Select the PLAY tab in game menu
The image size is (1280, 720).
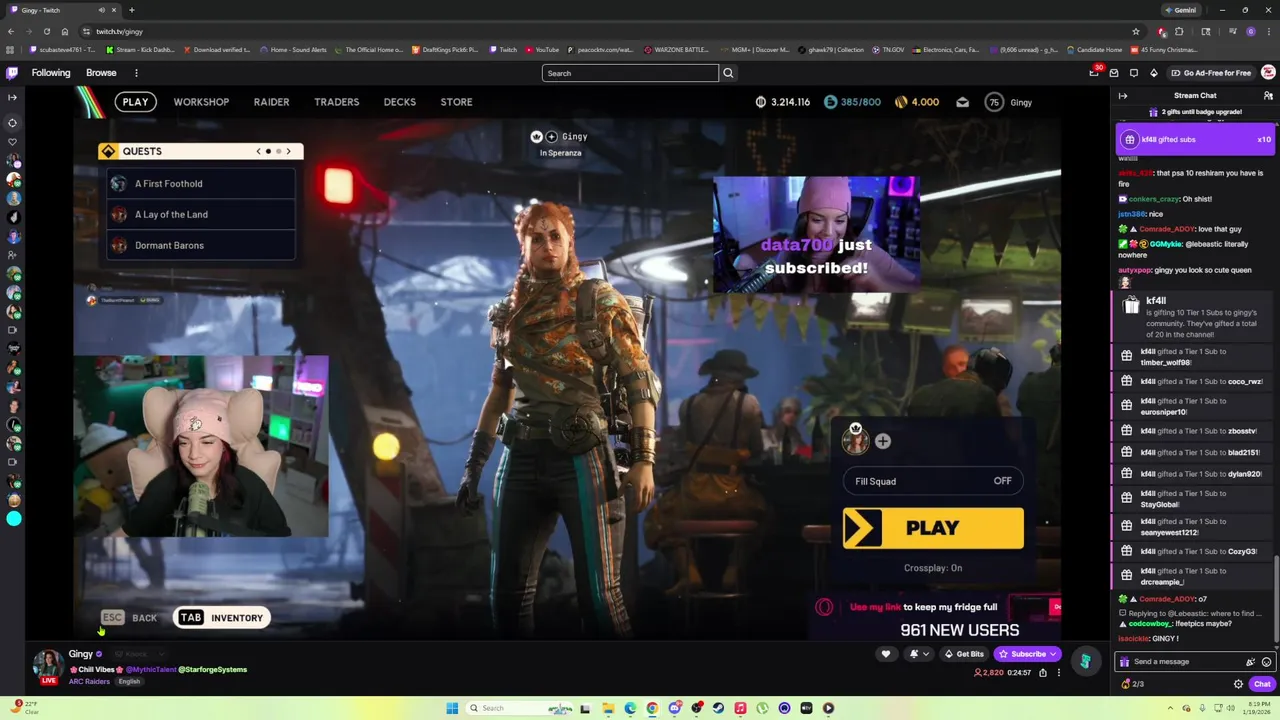(135, 102)
